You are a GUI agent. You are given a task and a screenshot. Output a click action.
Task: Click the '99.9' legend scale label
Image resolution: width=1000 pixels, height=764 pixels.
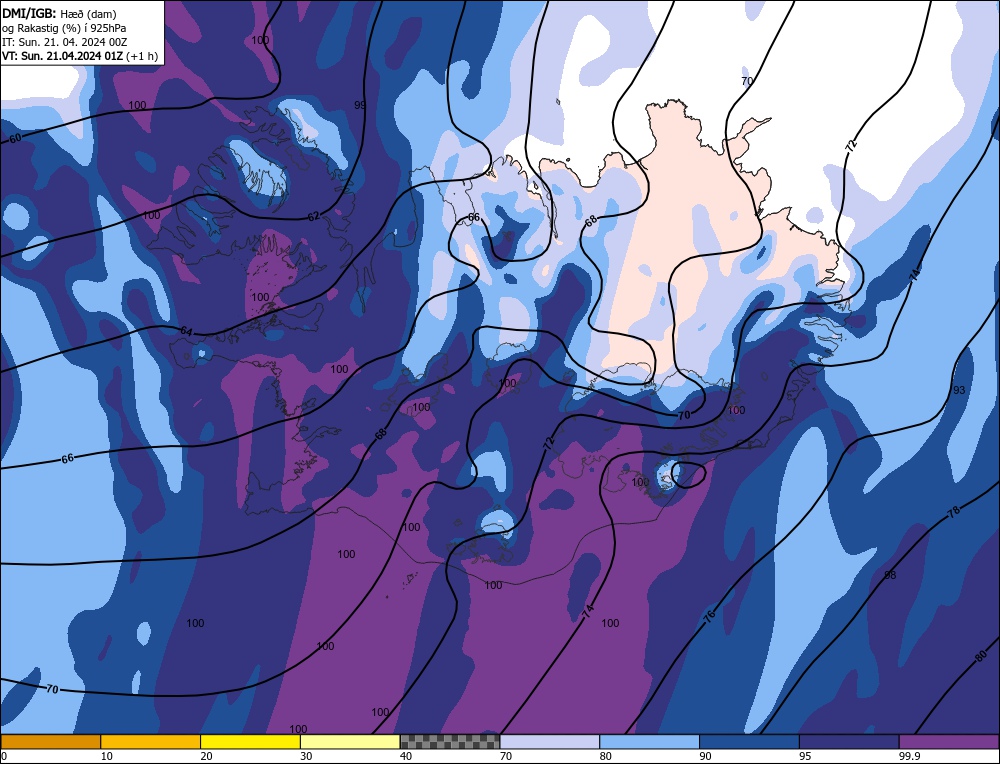click(x=908, y=756)
